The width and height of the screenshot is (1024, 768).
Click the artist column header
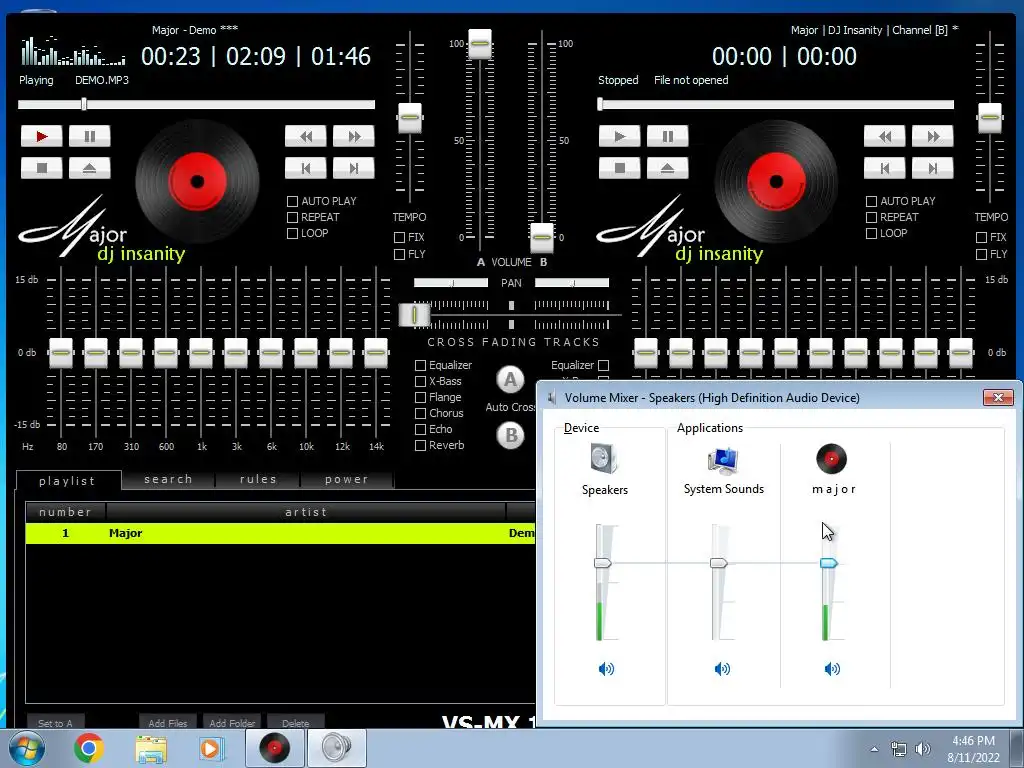(306, 512)
